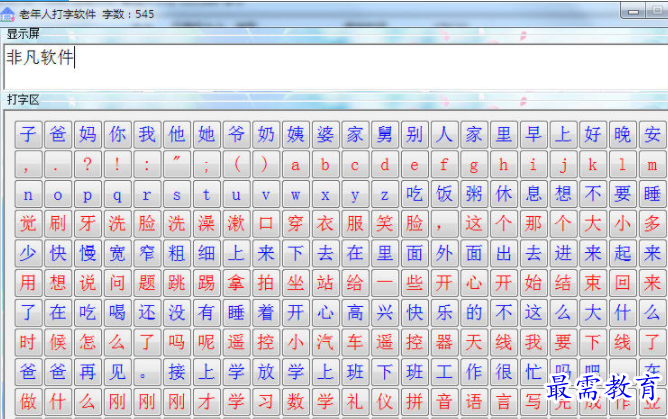The width and height of the screenshot is (668, 419).
Task: Click the question mark key
Action: coord(88,164)
